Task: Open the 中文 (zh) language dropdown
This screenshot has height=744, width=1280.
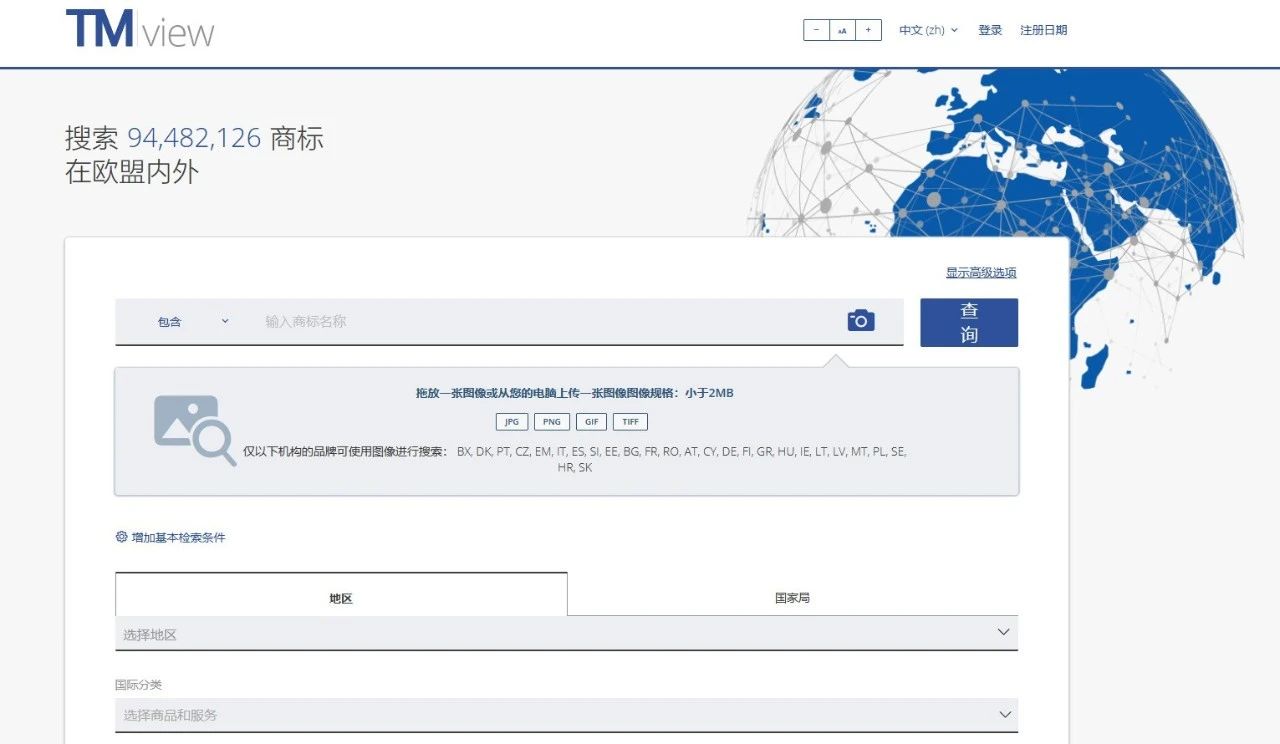Action: (x=928, y=30)
